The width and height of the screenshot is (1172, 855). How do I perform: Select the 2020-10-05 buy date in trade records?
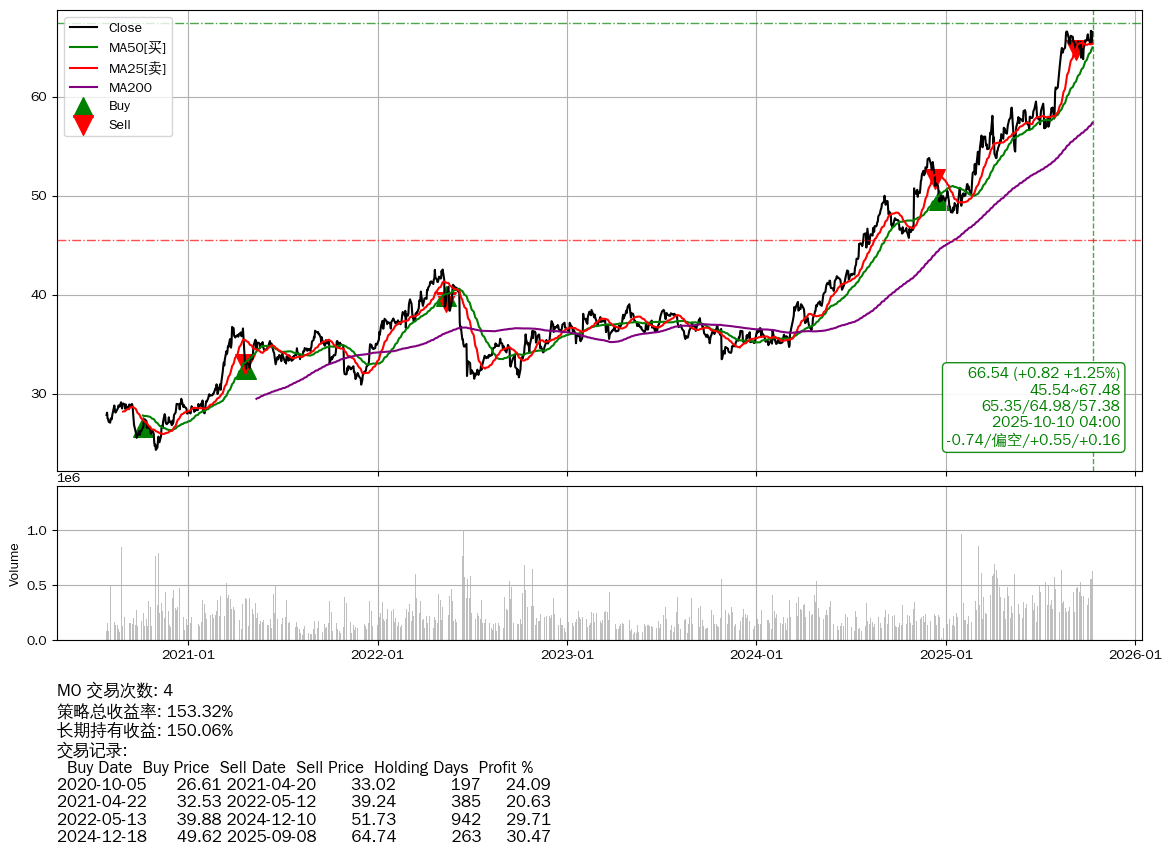point(101,785)
